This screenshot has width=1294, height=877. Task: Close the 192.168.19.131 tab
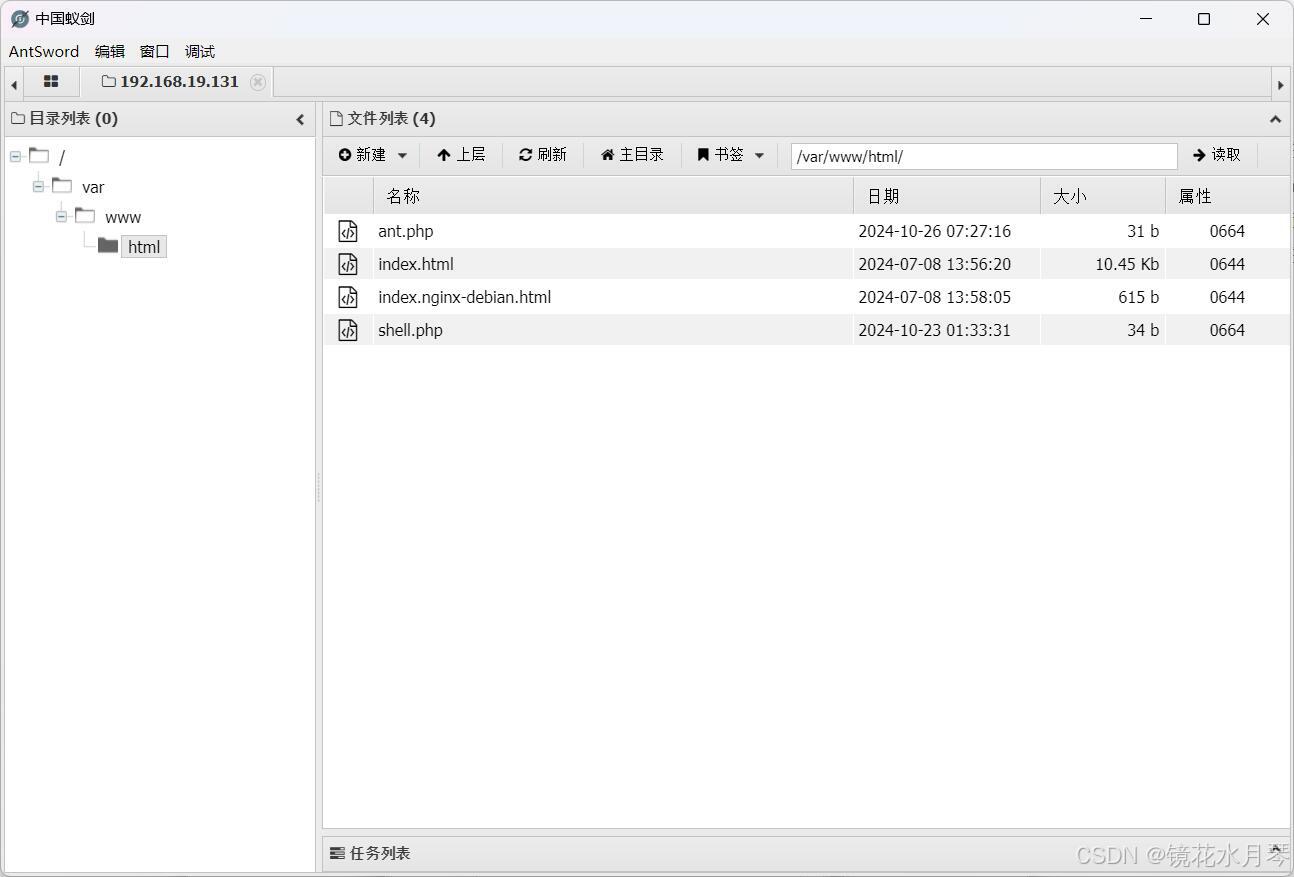(258, 82)
